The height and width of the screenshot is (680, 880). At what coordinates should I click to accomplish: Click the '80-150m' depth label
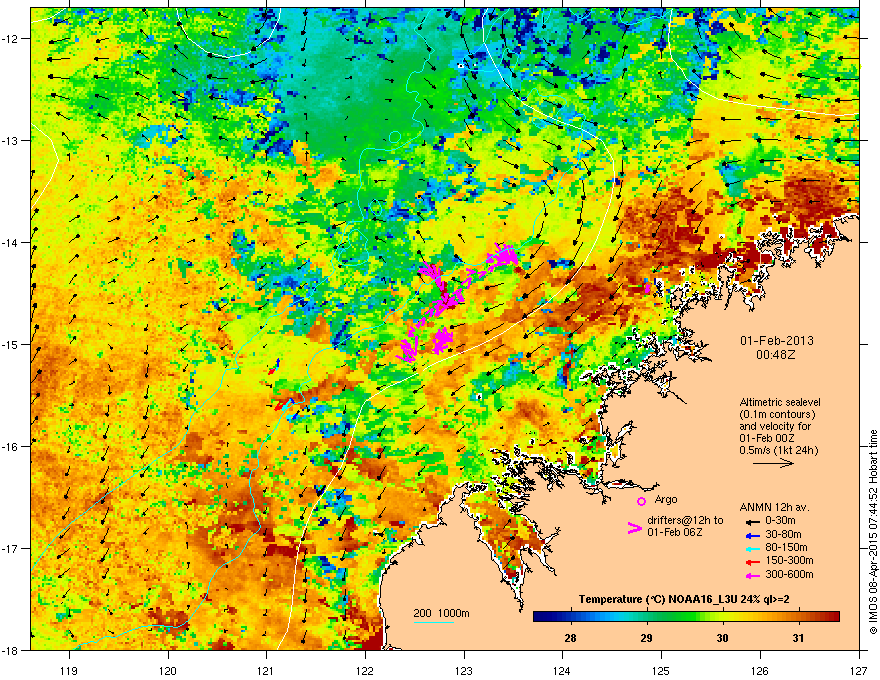tap(787, 548)
